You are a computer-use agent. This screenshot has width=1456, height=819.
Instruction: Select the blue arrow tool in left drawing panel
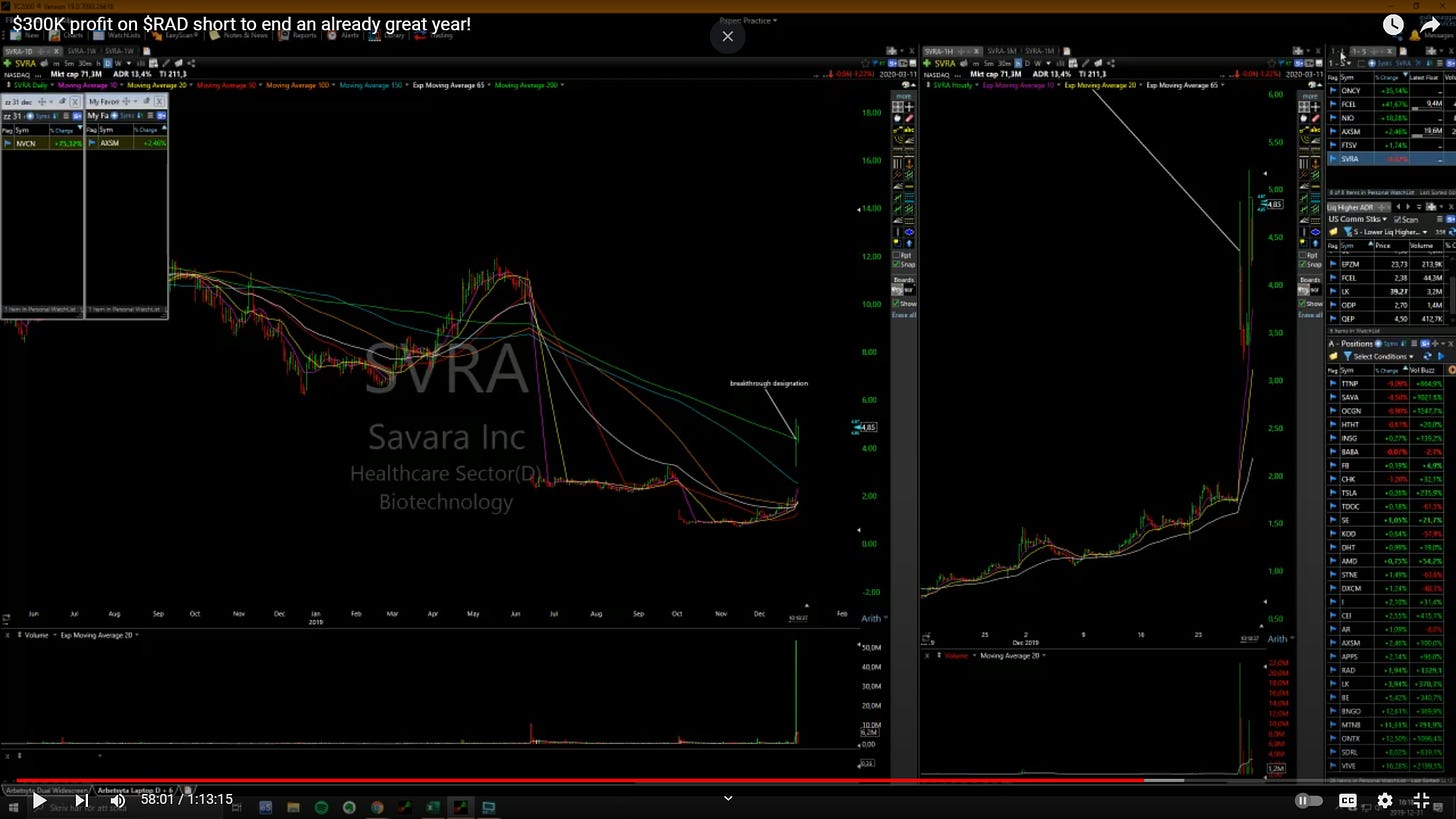pyautogui.click(x=909, y=242)
